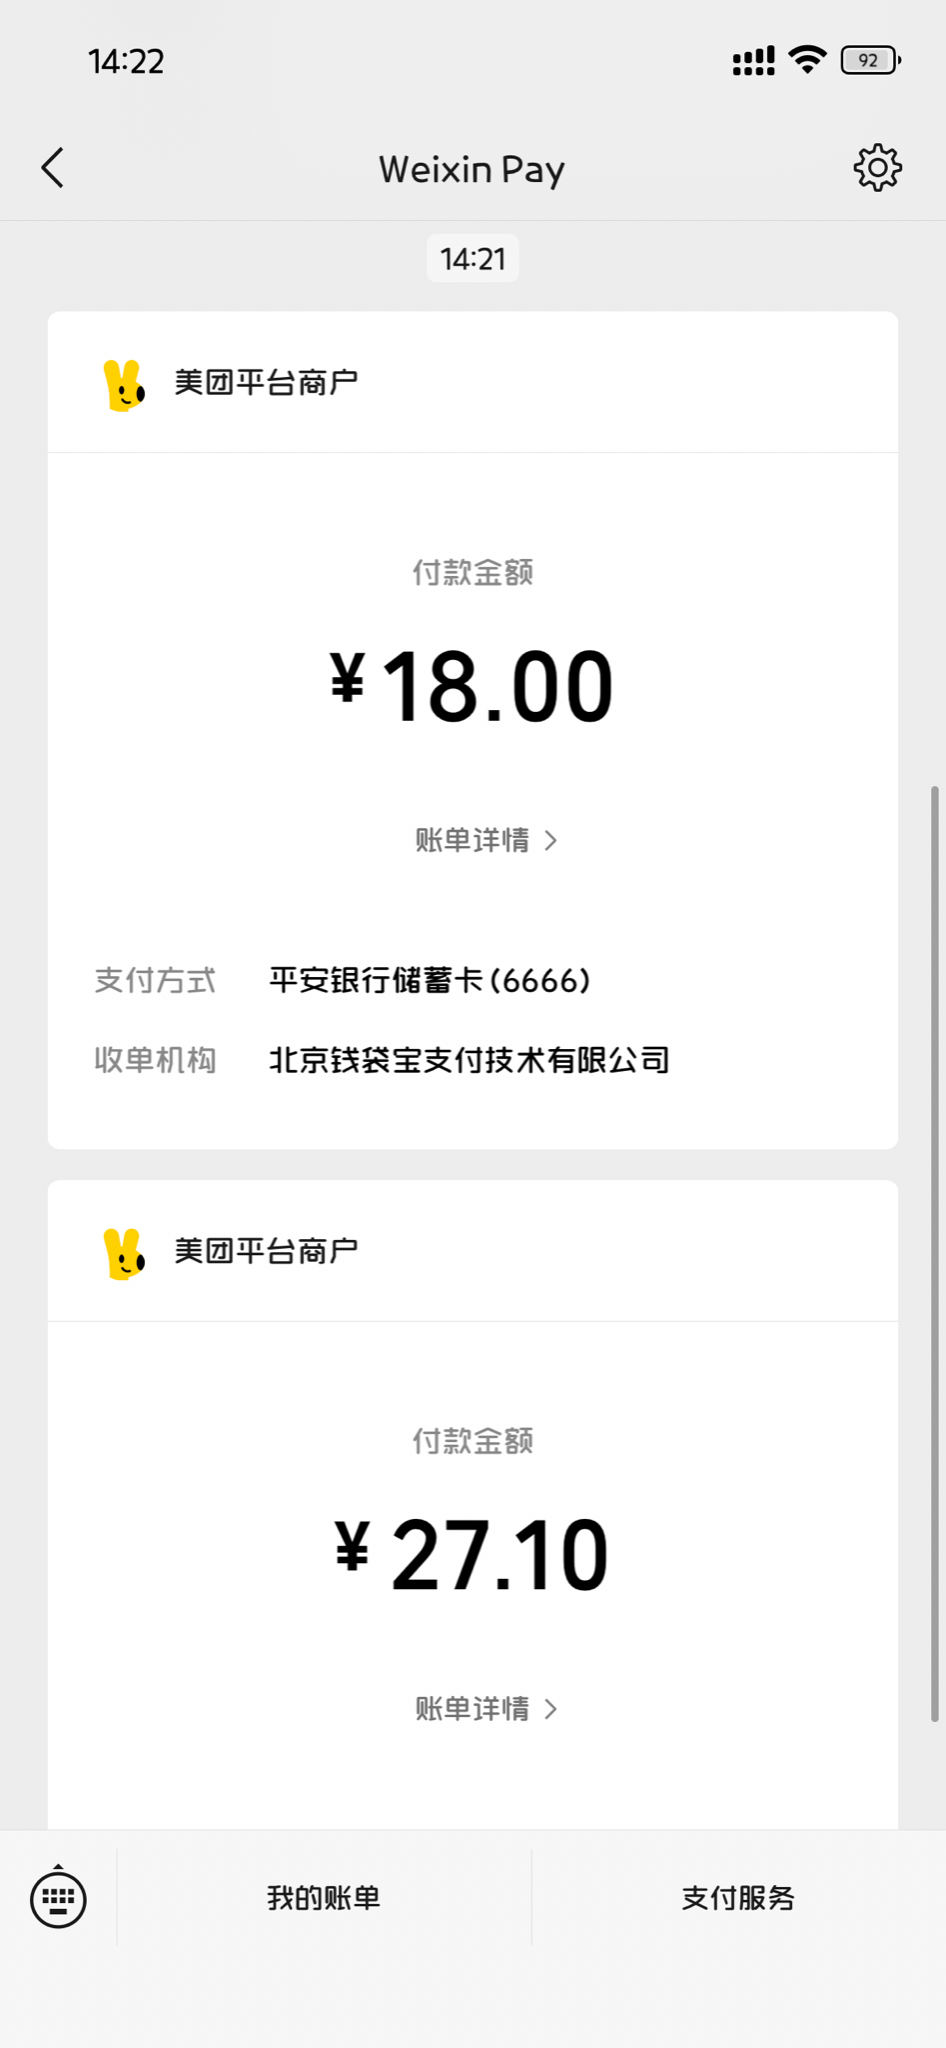Tap Meituan logo on the ¥27.10 card
The image size is (946, 2048).
124,1253
